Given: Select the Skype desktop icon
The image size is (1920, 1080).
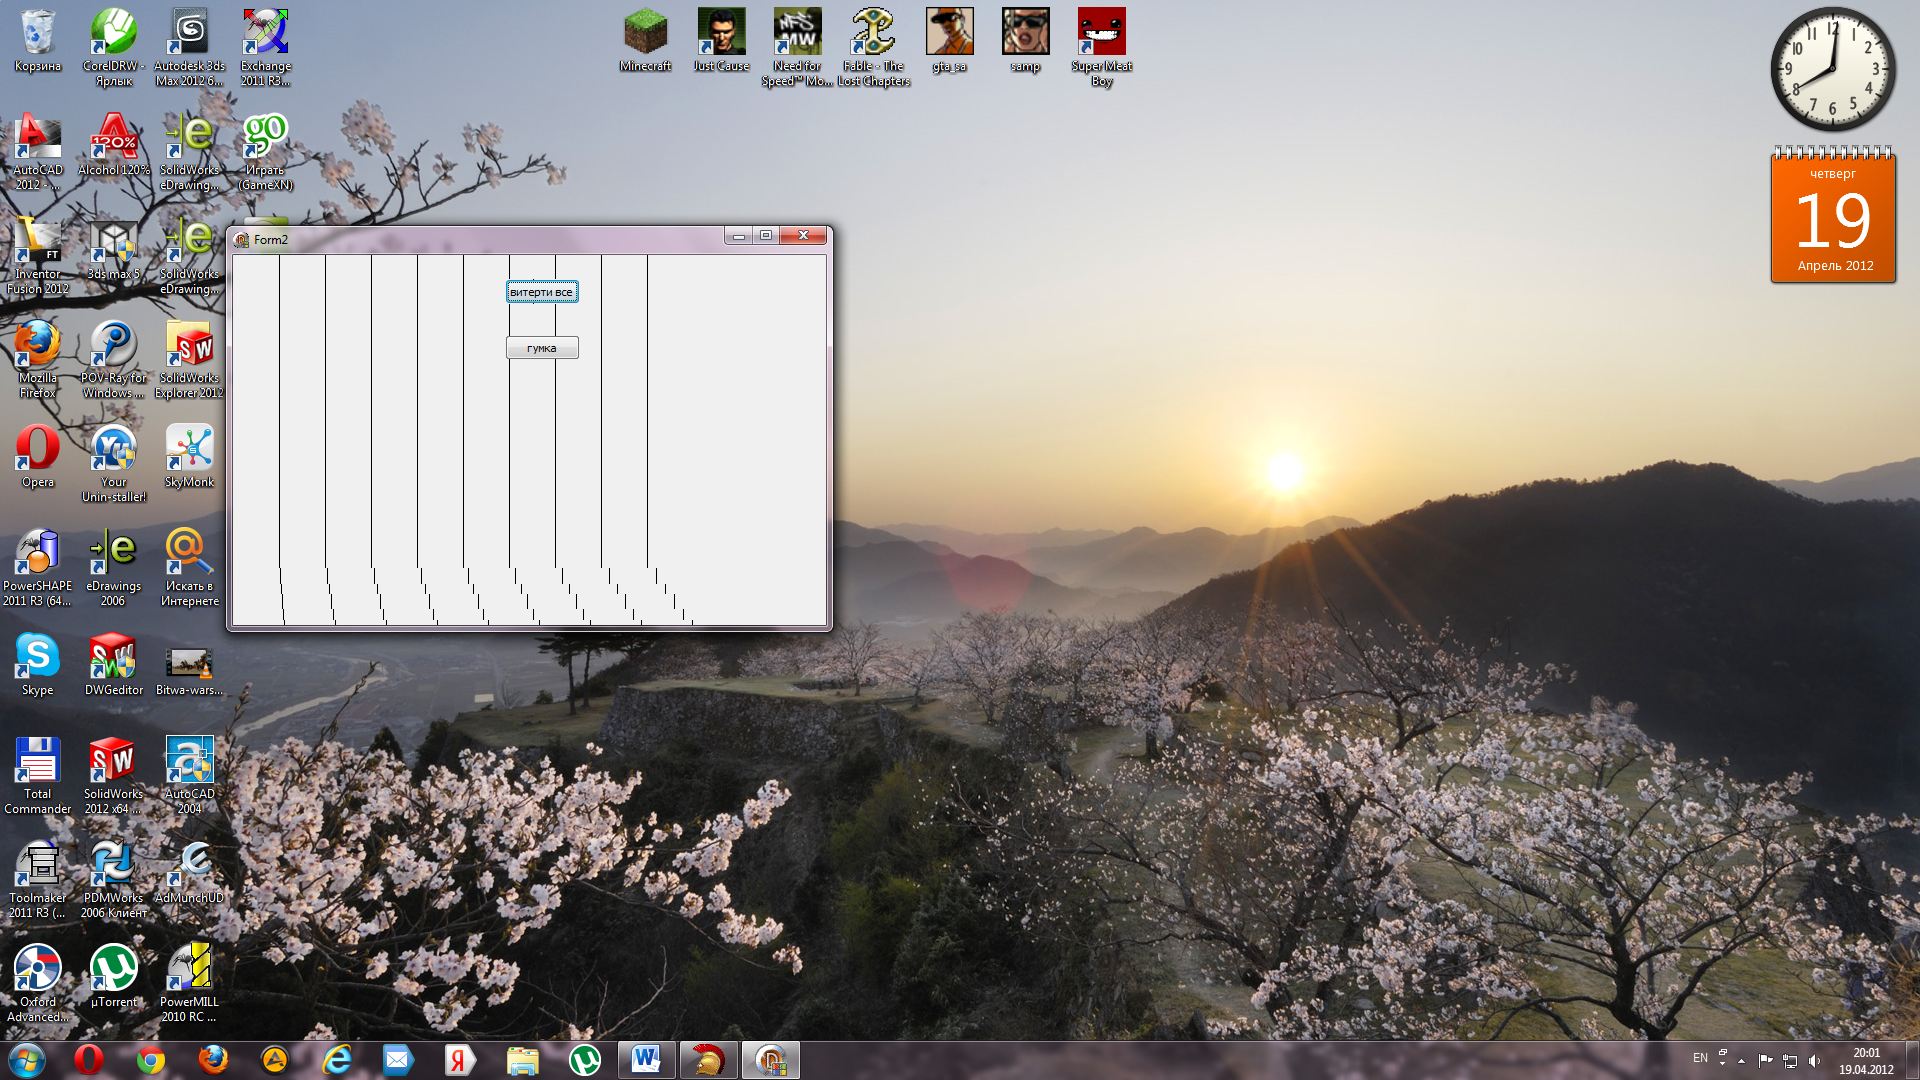Looking at the screenshot, I should [x=38, y=665].
